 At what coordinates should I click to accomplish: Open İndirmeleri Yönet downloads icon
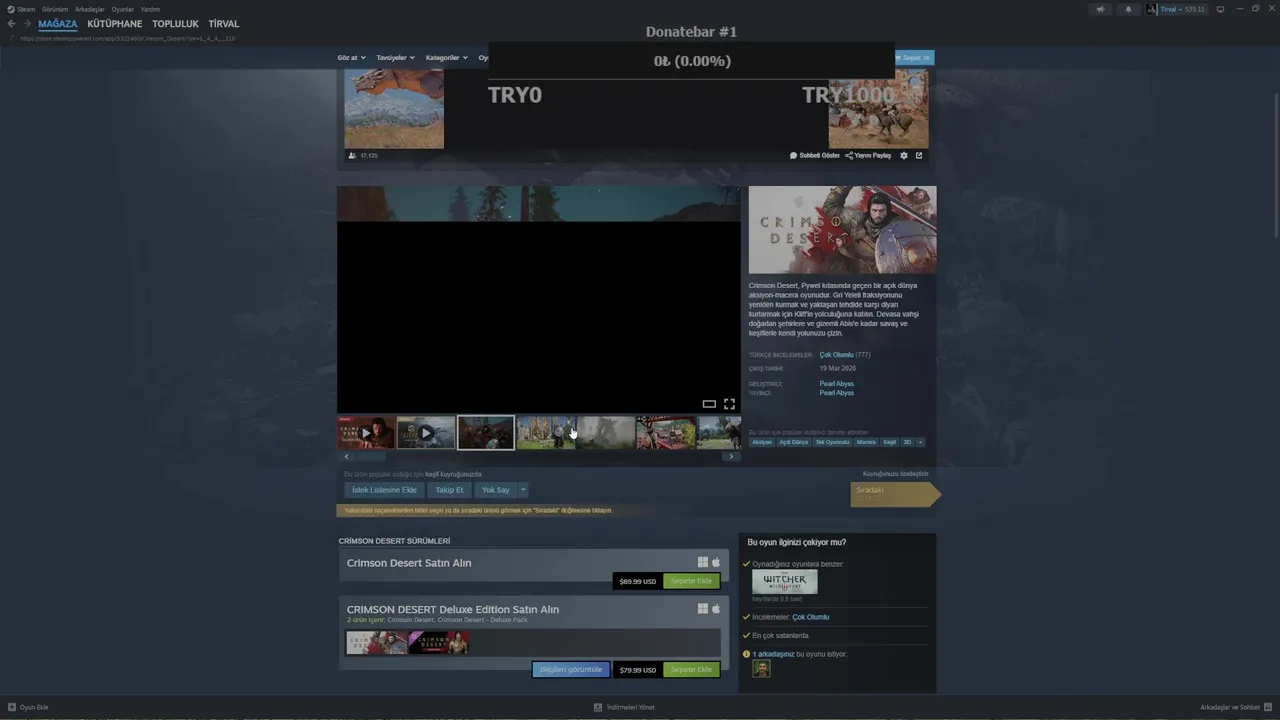pos(598,707)
